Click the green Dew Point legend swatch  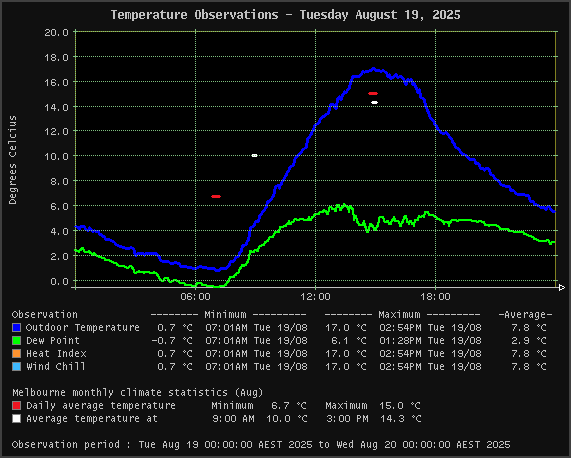[x=16, y=341]
